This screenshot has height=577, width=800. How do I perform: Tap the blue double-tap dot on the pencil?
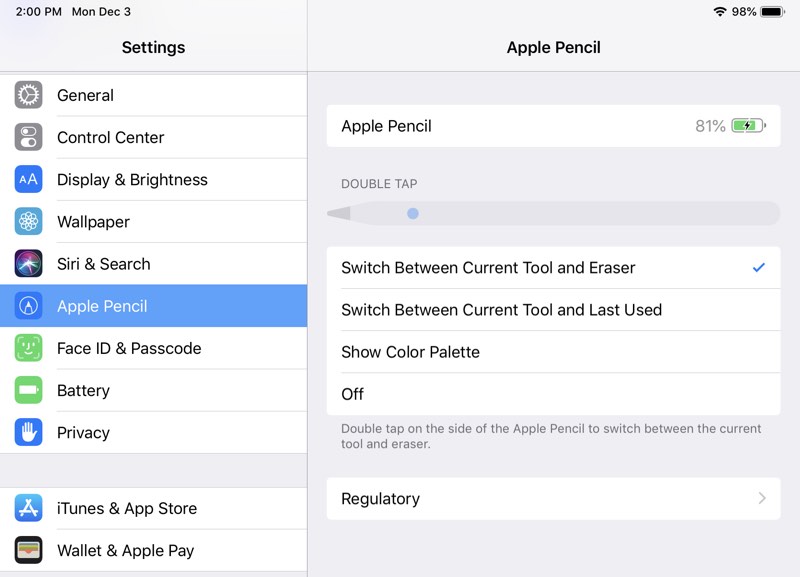point(413,213)
